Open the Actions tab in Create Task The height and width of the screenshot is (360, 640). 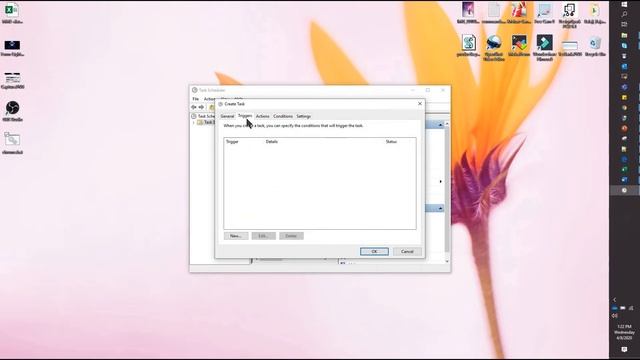tap(262, 116)
